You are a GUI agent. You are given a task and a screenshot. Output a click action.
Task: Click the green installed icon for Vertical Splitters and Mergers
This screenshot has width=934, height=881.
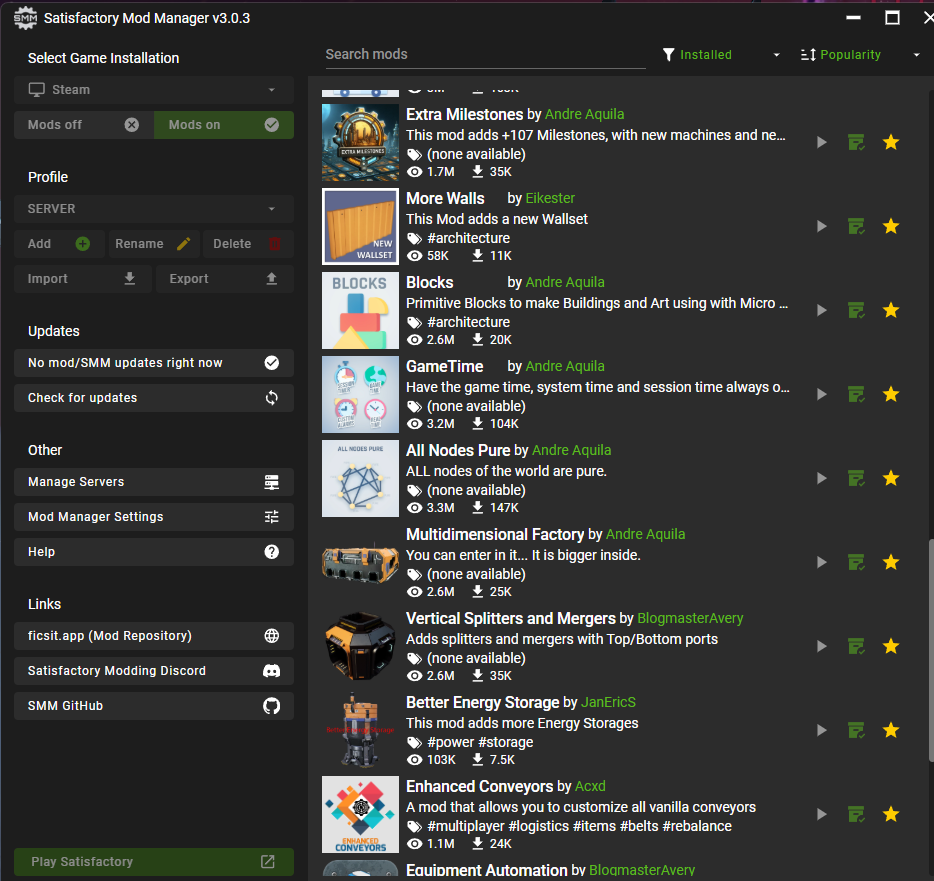coord(856,646)
